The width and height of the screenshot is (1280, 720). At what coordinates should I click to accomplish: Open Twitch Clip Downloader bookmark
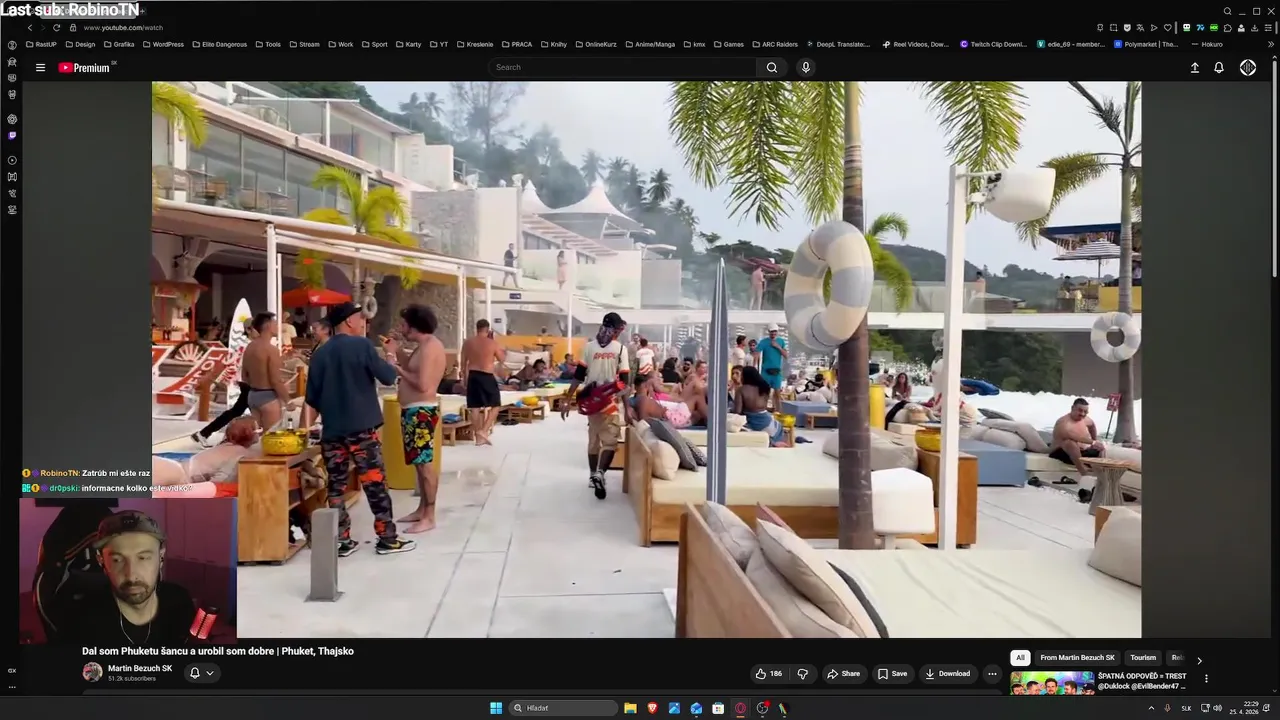tap(994, 44)
